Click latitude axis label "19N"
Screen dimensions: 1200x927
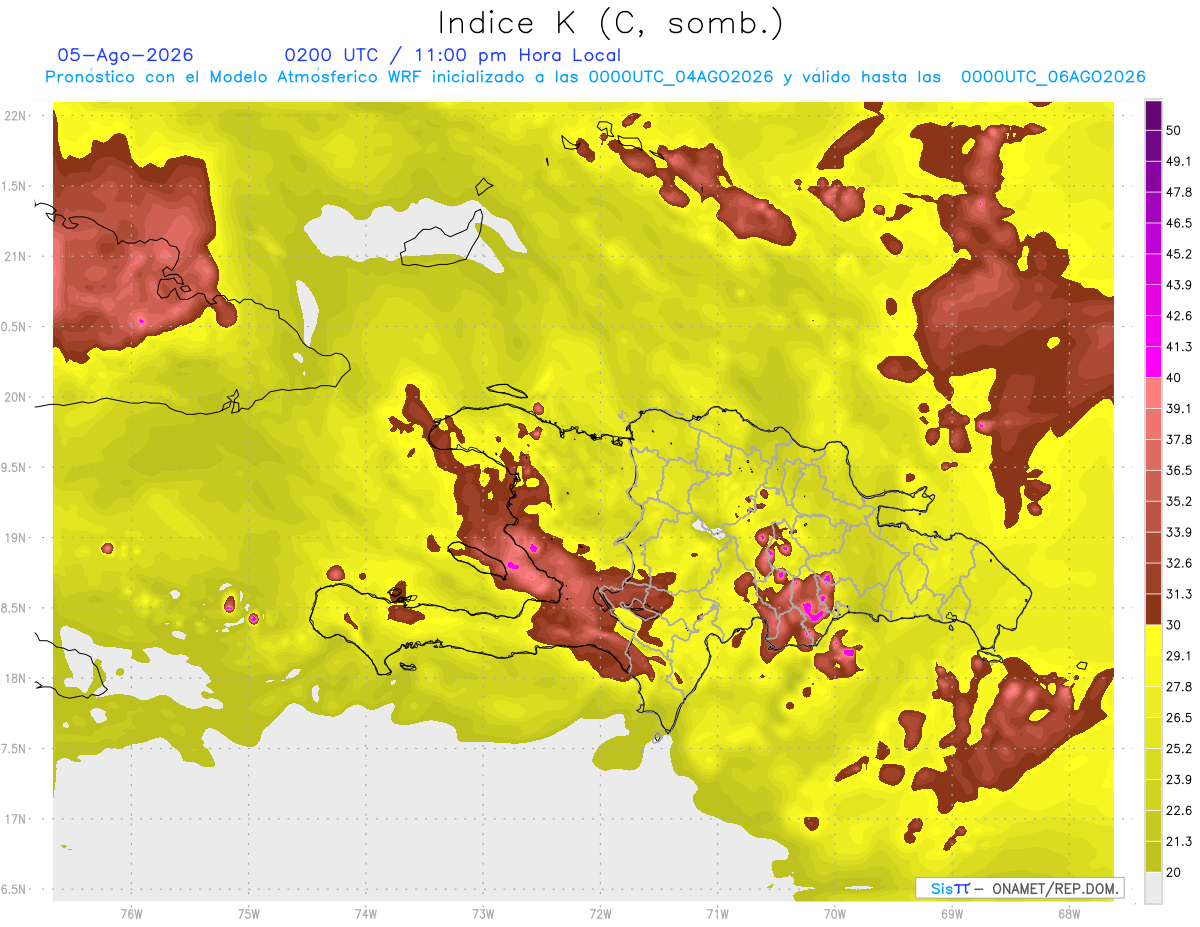click(15, 538)
